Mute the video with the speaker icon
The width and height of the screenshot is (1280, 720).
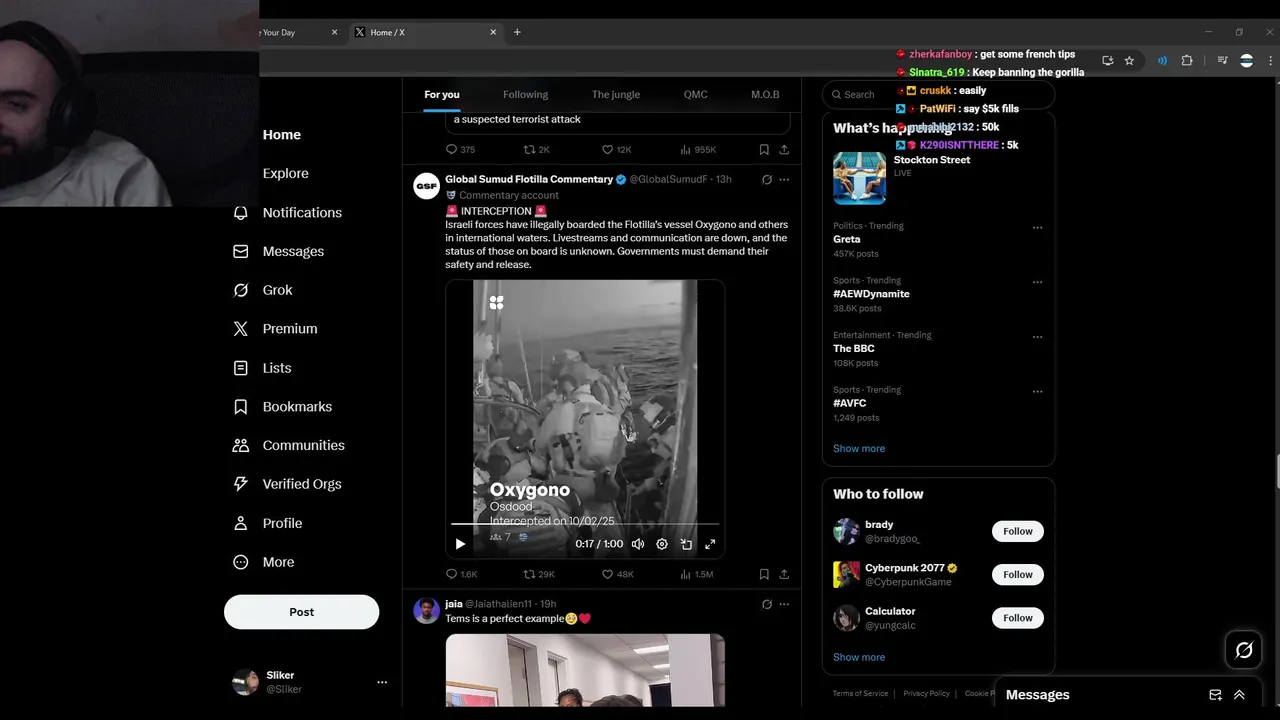638,544
